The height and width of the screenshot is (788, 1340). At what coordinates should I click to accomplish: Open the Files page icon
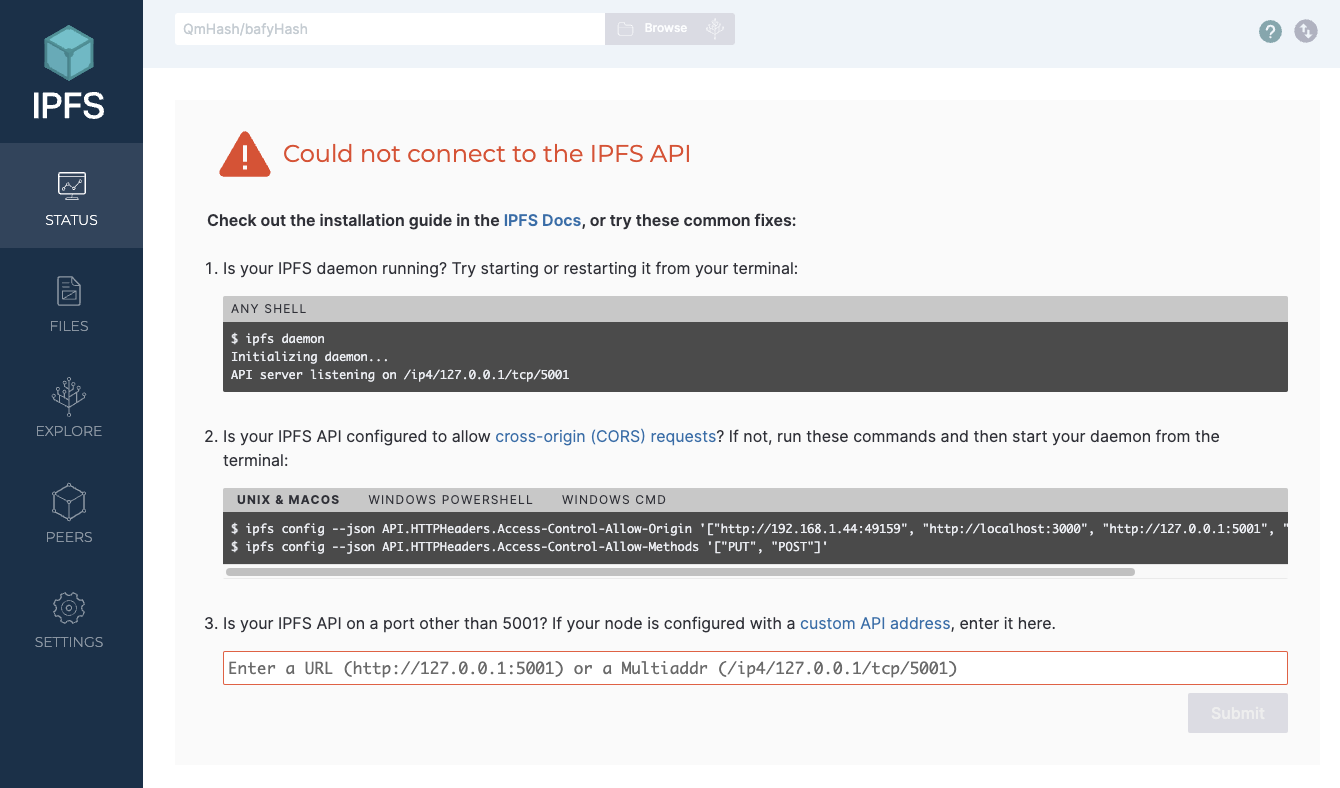point(69,291)
